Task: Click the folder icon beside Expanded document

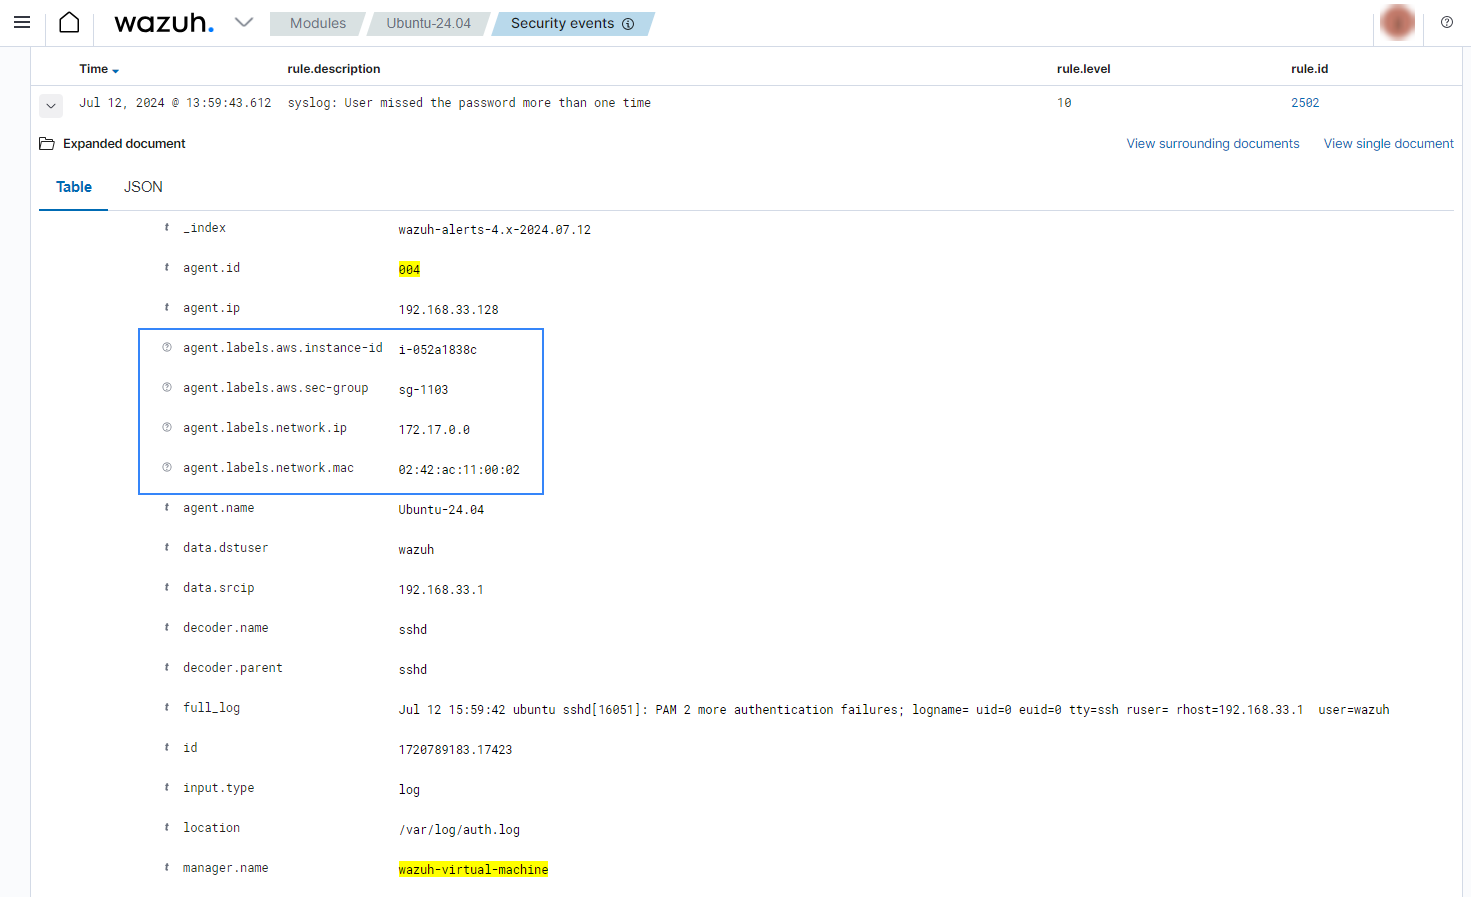Action: click(46, 143)
